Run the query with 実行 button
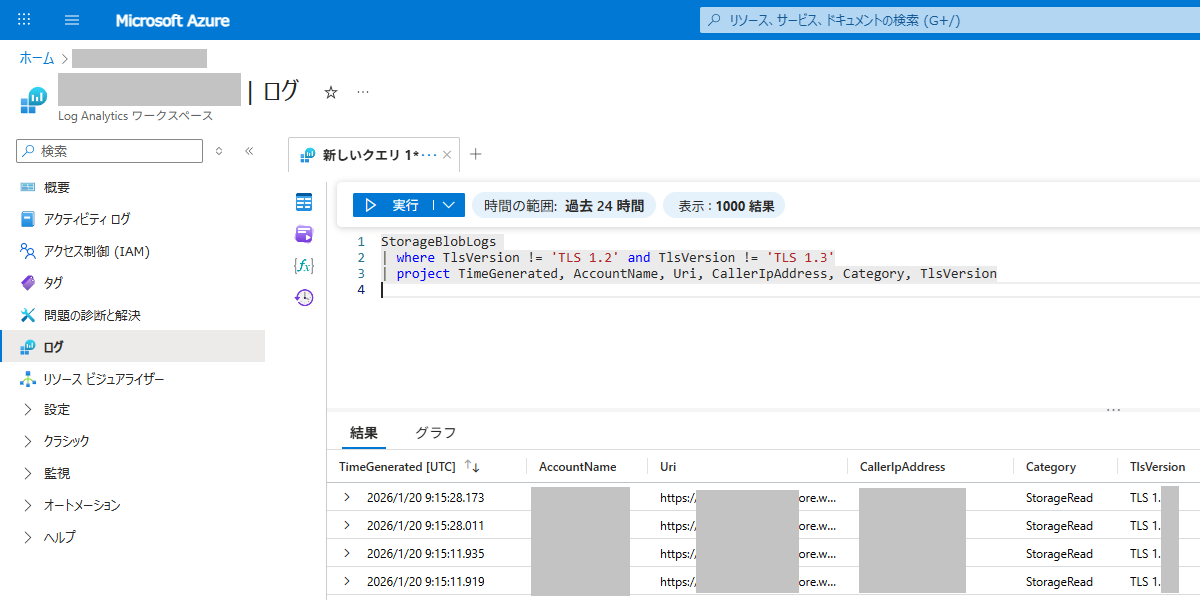 coord(394,205)
